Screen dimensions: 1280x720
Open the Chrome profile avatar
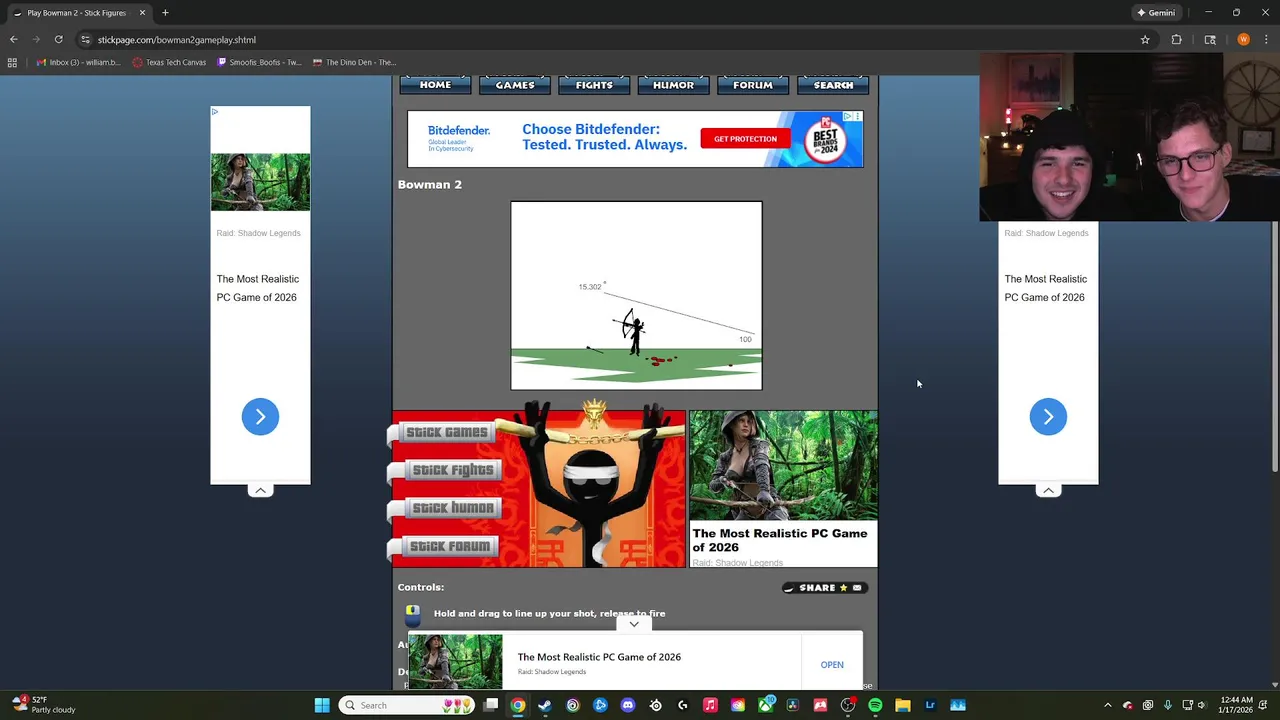(1243, 40)
